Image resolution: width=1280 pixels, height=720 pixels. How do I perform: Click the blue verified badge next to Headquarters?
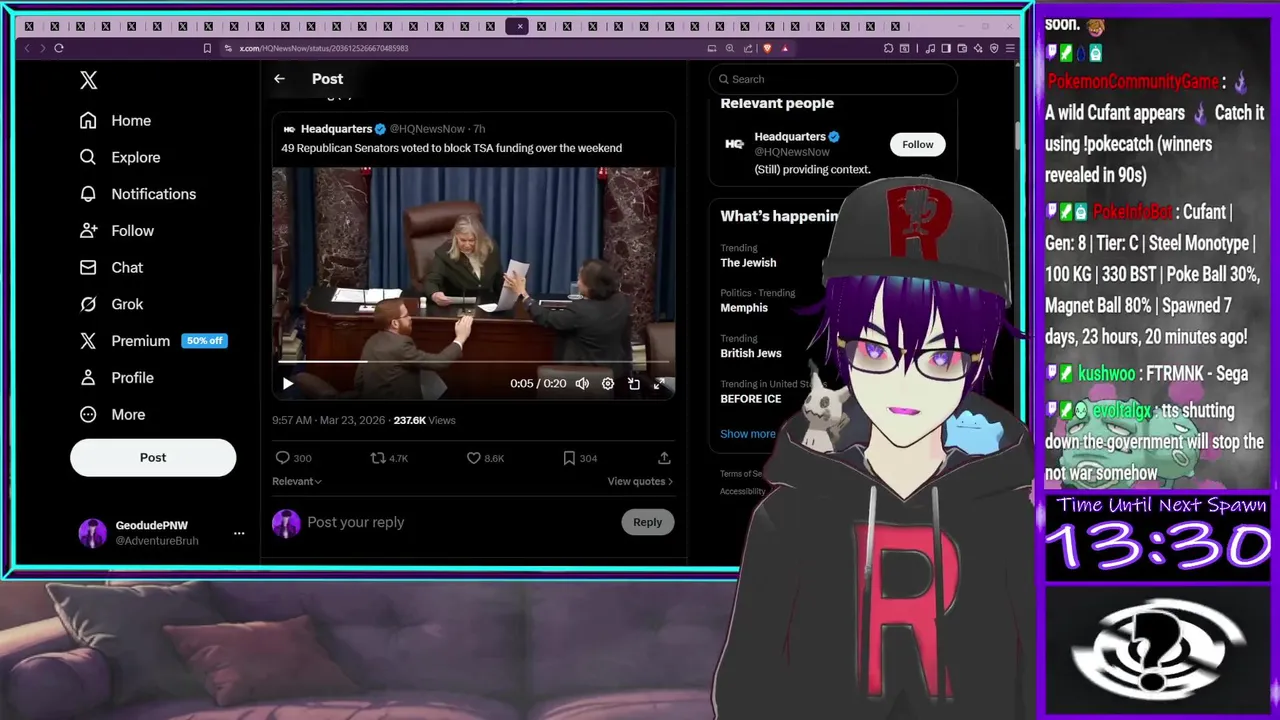point(380,129)
